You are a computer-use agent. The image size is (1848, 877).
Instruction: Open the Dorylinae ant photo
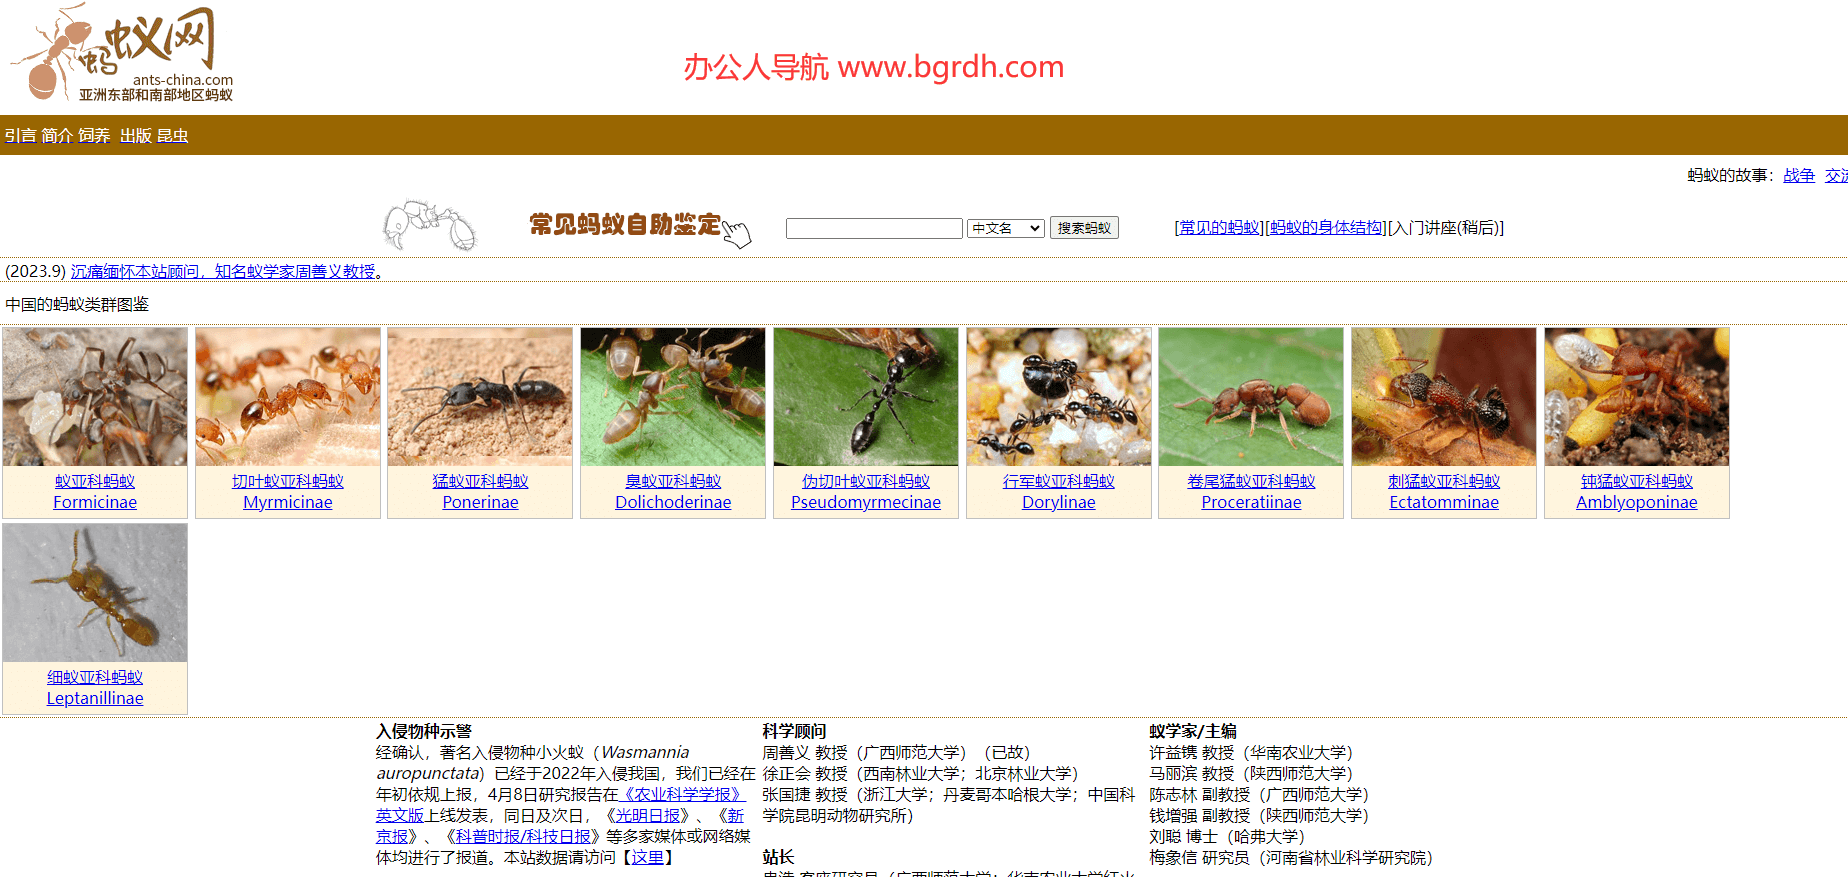[1058, 397]
